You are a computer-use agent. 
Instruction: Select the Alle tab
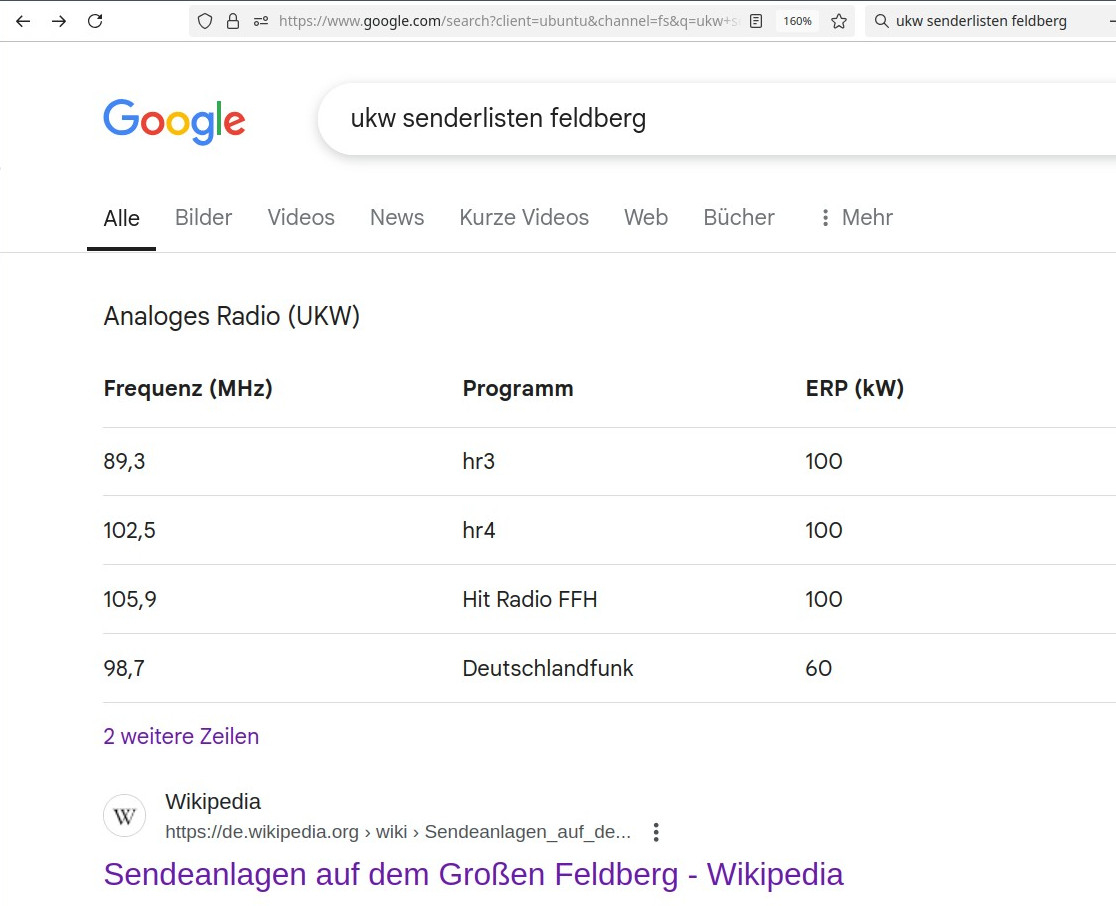122,218
